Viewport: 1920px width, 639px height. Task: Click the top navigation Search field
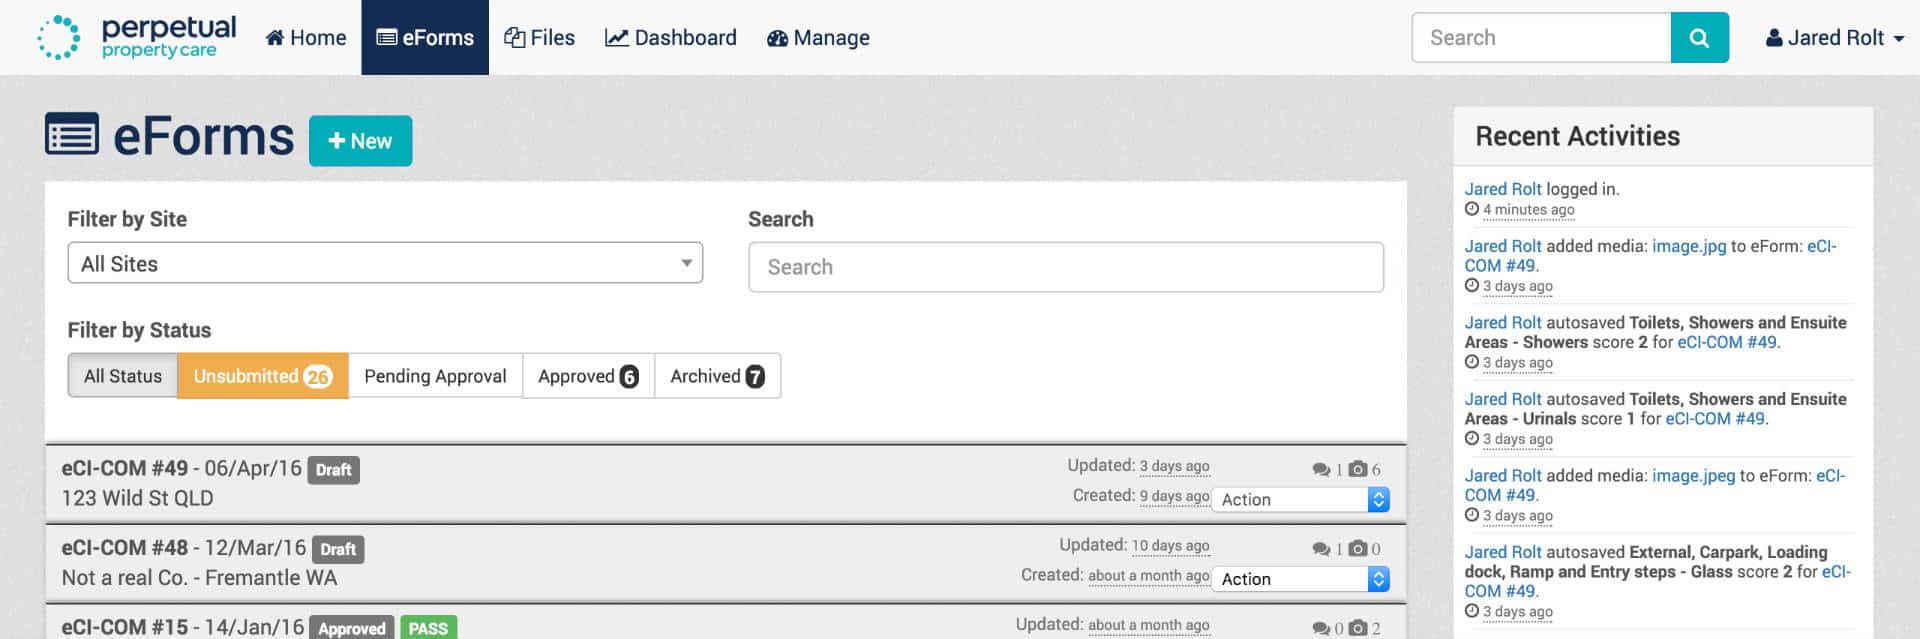[x=1541, y=38]
